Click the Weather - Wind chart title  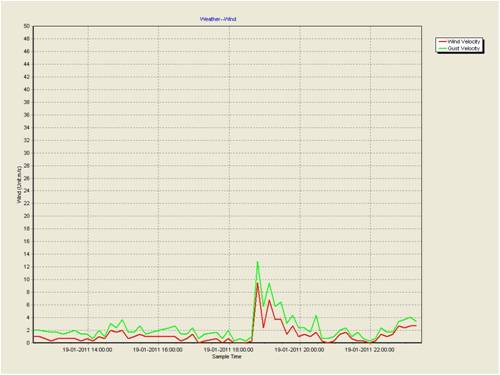[x=218, y=19]
